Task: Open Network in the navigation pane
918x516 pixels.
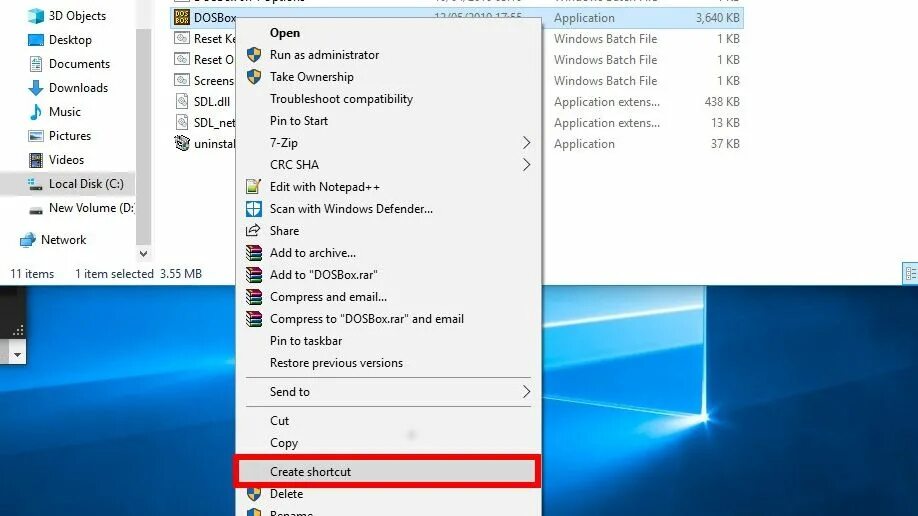Action: (x=63, y=240)
